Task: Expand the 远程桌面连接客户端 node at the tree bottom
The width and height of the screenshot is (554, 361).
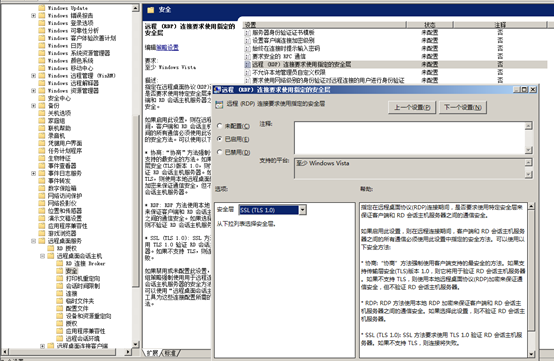Action: point(42,346)
